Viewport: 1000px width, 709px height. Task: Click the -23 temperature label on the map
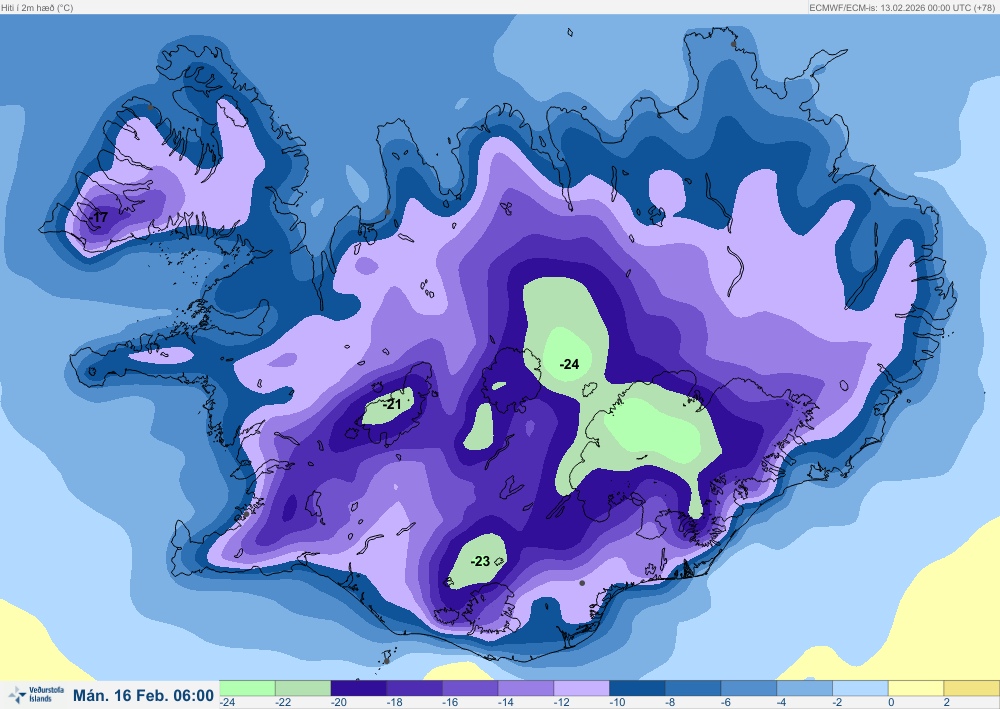pyautogui.click(x=480, y=561)
